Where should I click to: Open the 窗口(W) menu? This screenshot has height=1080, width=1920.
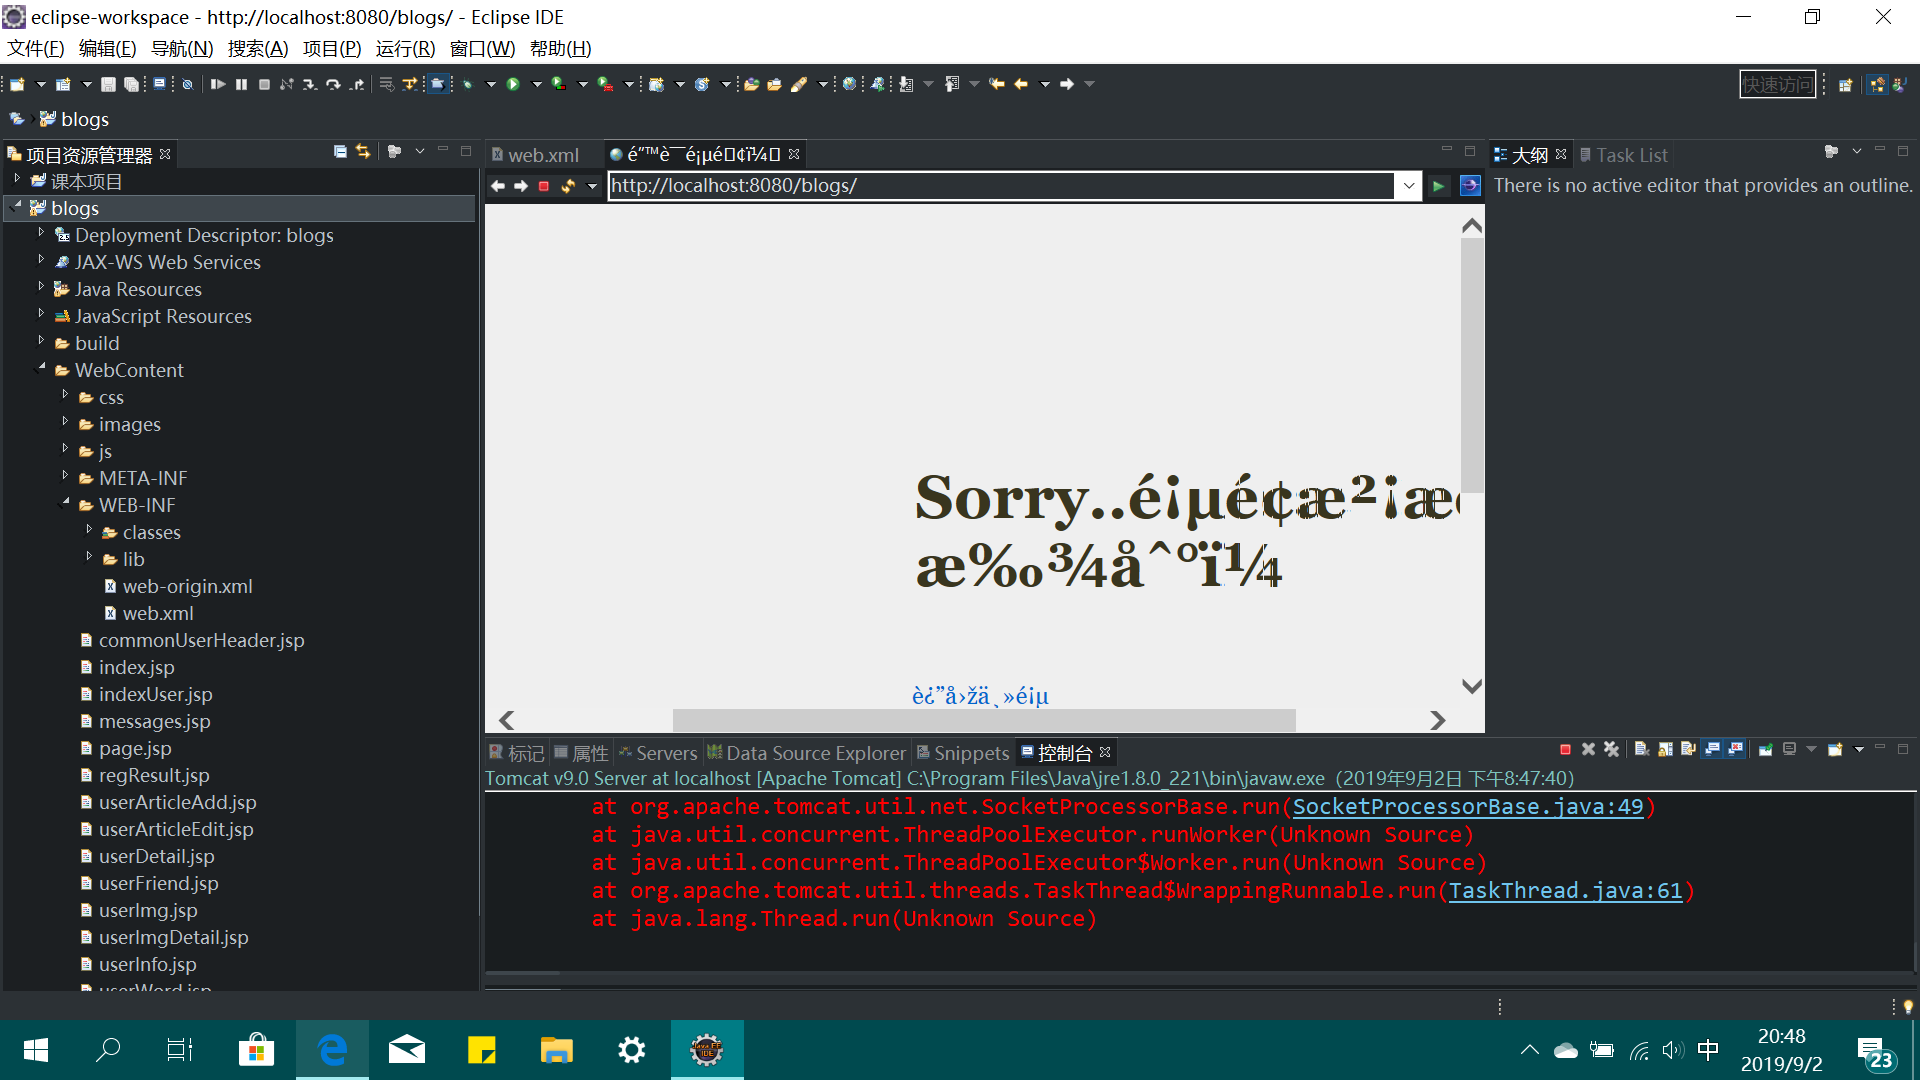(x=482, y=49)
